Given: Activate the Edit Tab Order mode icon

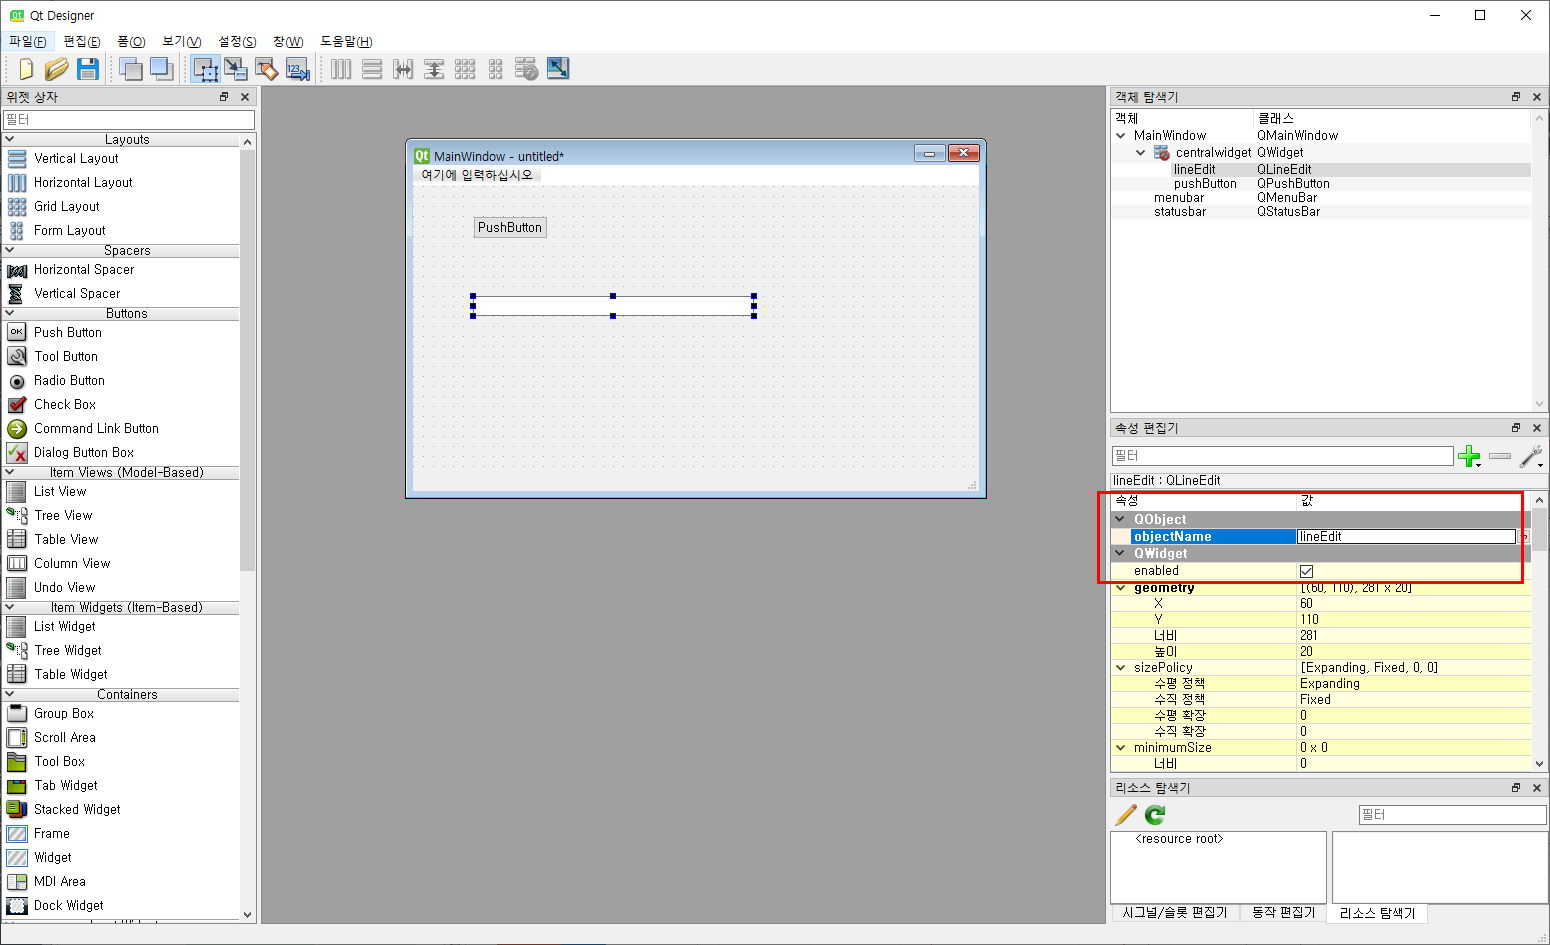Looking at the screenshot, I should [298, 69].
